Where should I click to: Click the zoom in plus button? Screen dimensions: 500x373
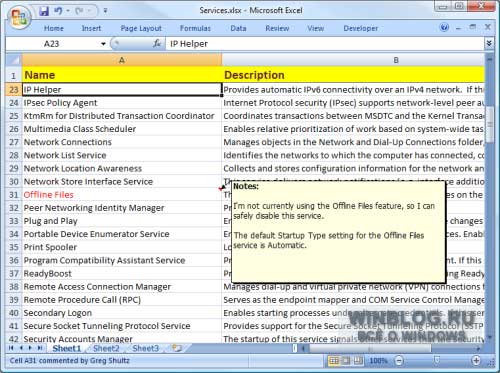pos(476,360)
